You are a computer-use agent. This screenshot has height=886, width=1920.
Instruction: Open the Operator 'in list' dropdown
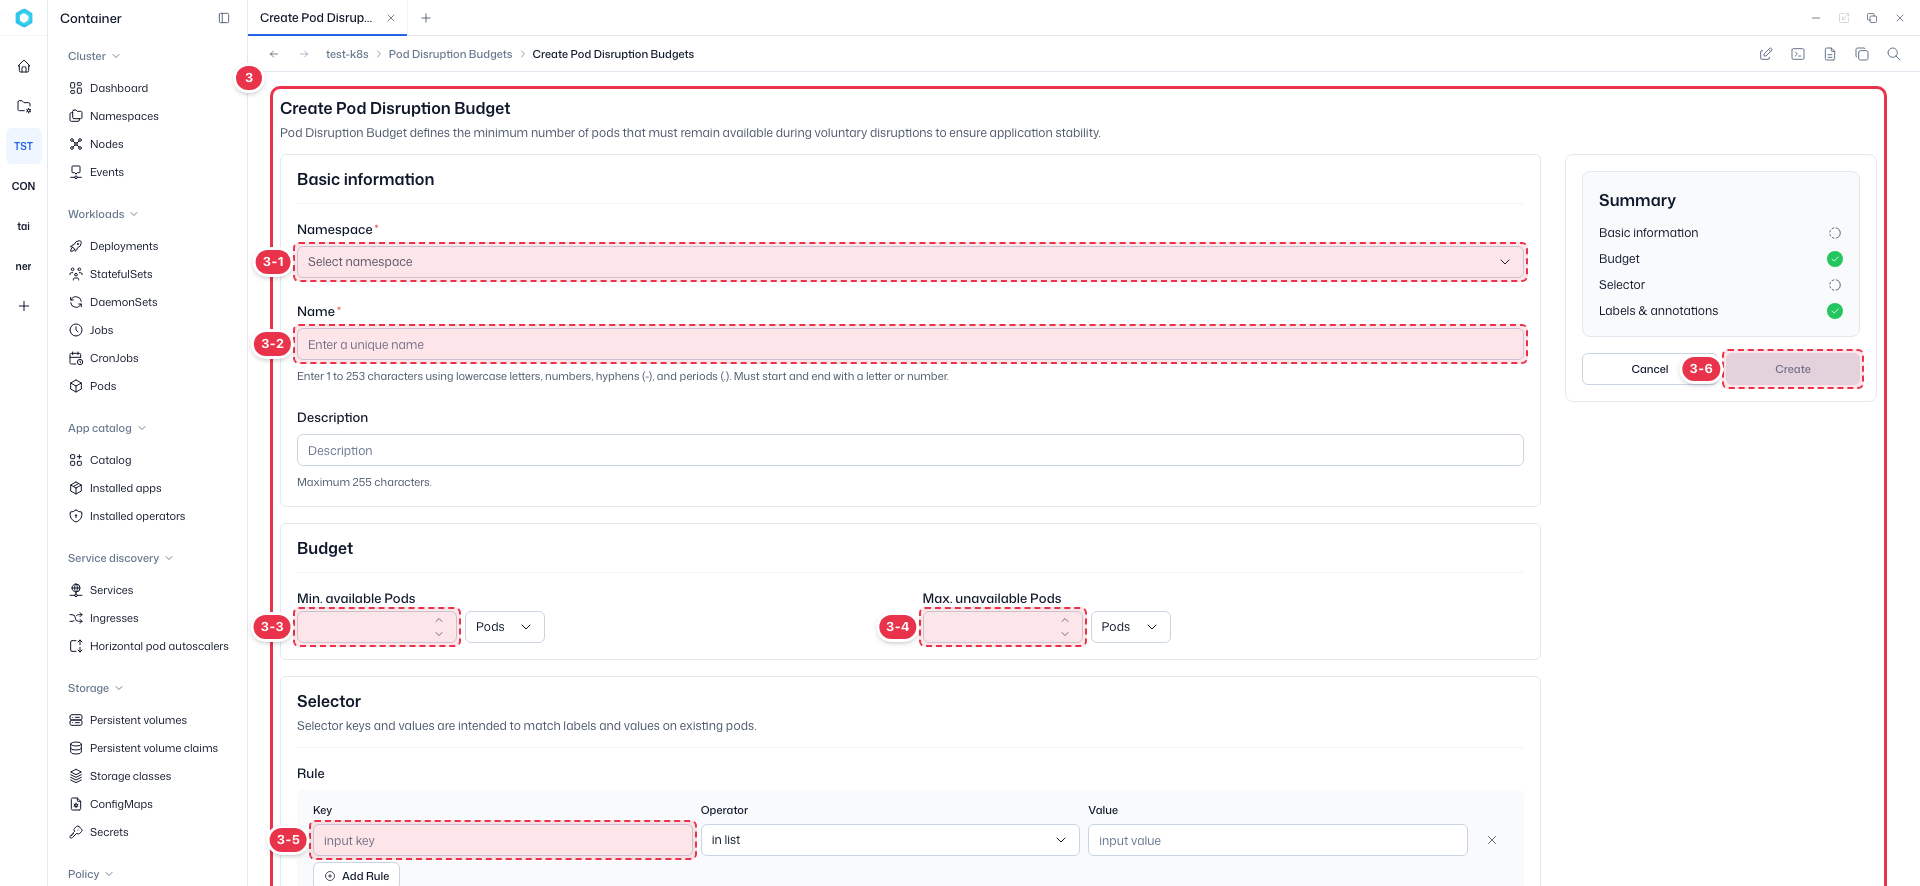pos(890,840)
